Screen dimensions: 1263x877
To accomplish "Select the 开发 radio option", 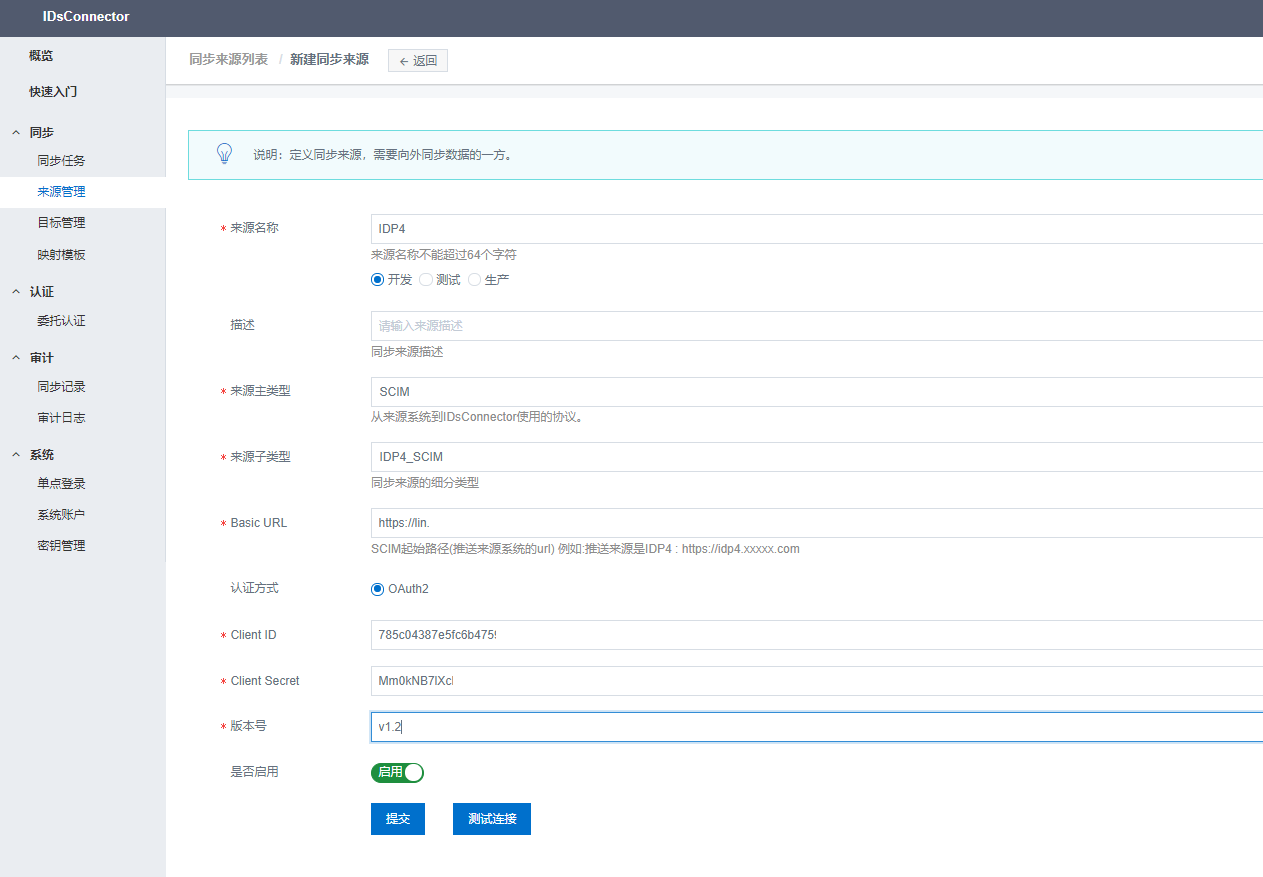I will (x=378, y=280).
